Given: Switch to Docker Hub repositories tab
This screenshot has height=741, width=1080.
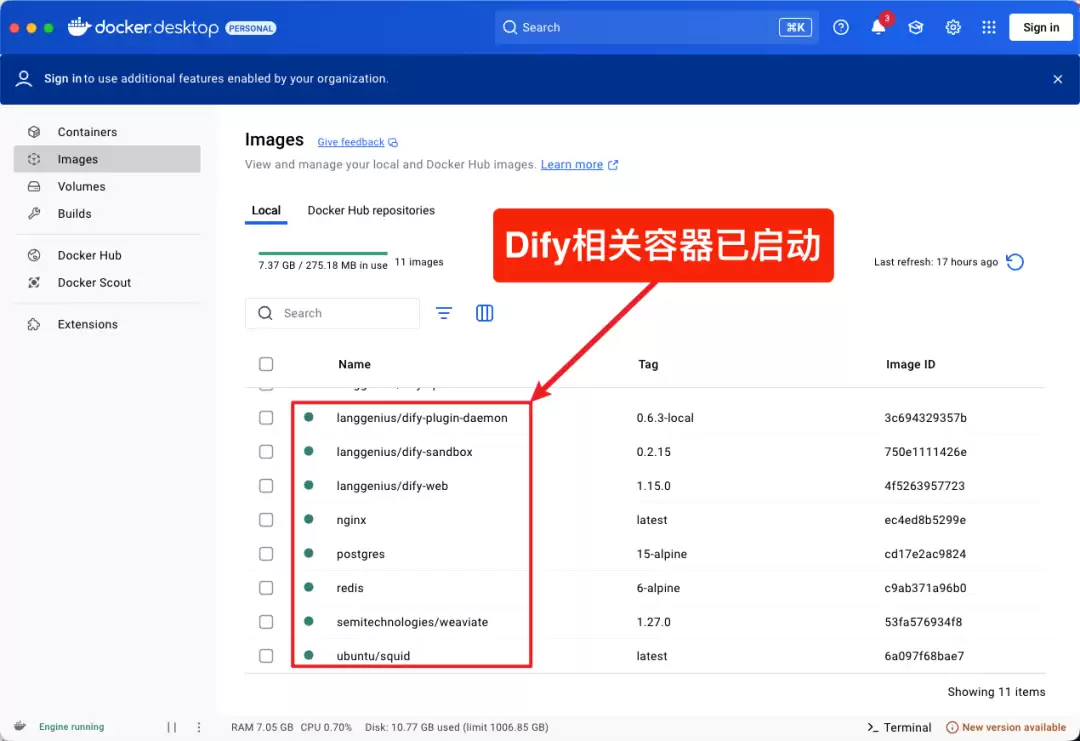Looking at the screenshot, I should [x=371, y=211].
